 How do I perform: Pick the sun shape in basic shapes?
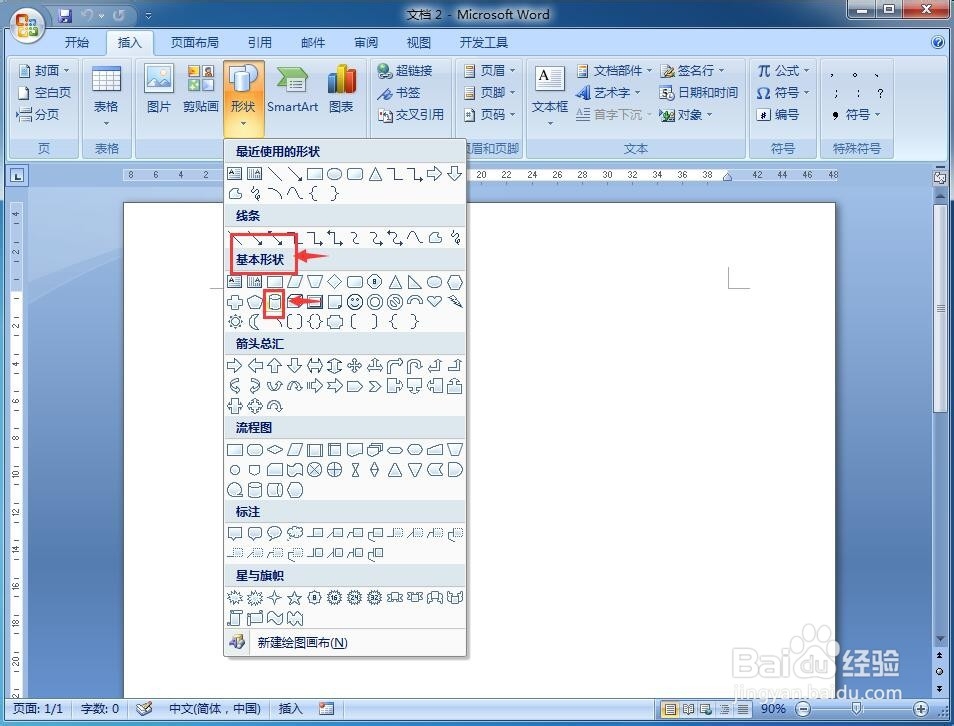[x=235, y=321]
